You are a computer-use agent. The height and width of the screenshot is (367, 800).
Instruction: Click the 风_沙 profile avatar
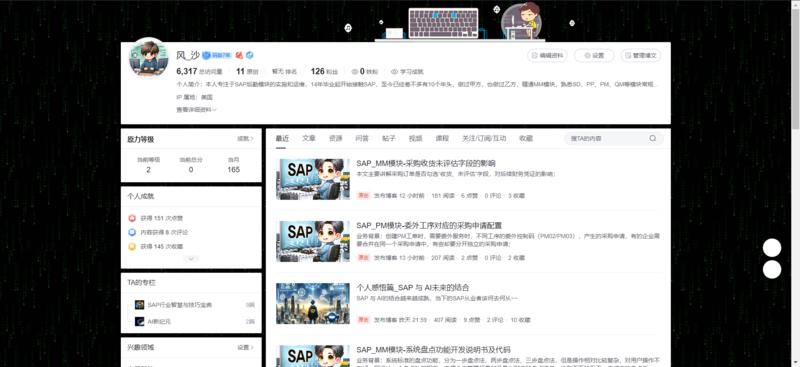click(x=148, y=59)
